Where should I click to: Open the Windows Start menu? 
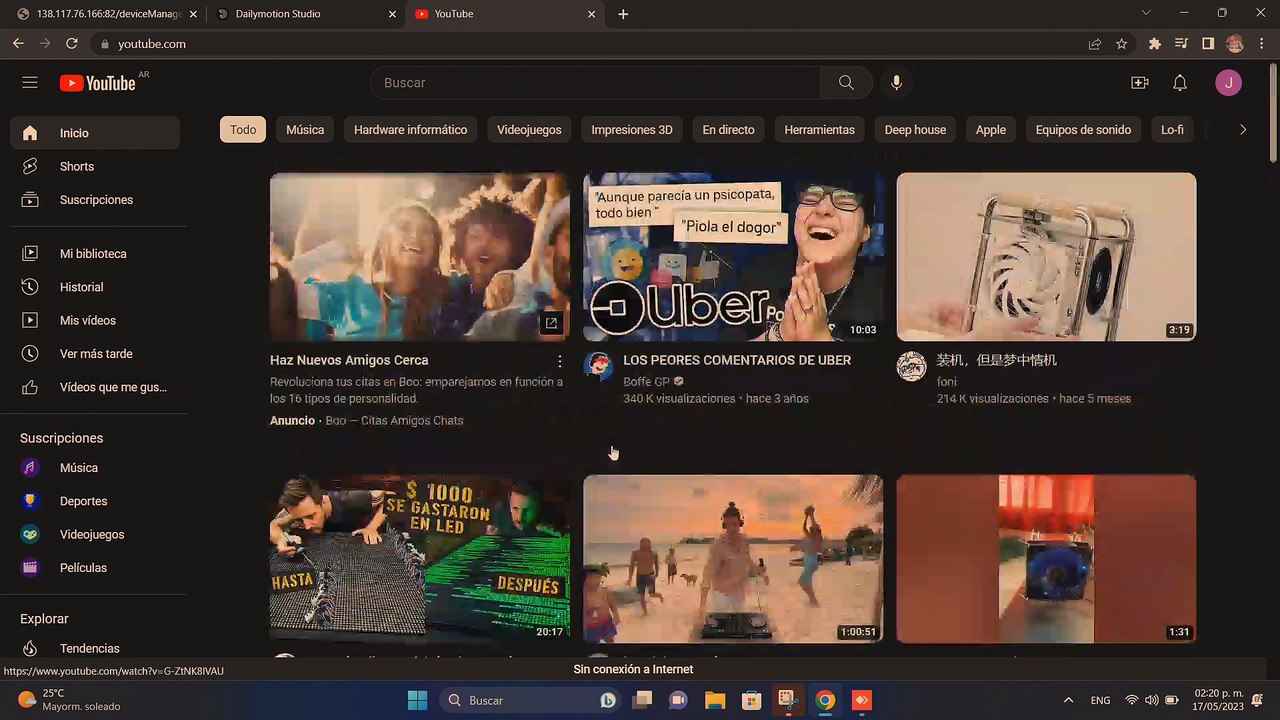(x=418, y=700)
